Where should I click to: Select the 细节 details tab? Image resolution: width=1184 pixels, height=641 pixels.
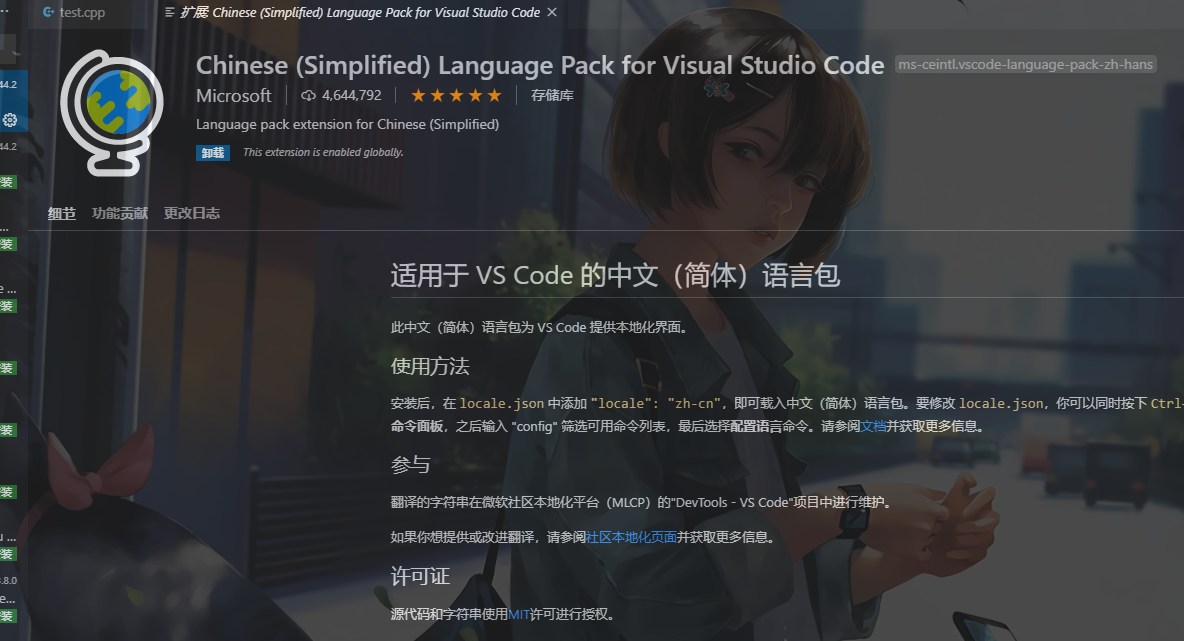(x=61, y=214)
